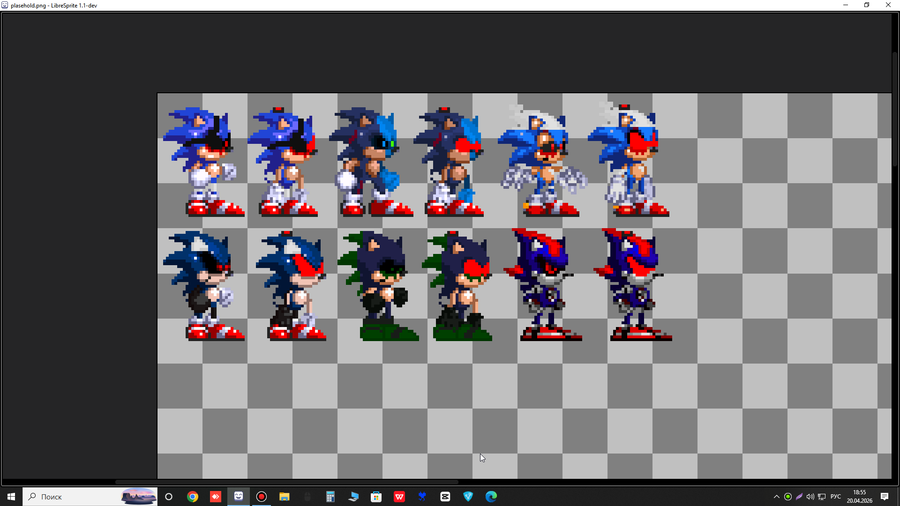This screenshot has height=506, width=900.
Task: Open the clock showing 18:55
Action: point(859,496)
